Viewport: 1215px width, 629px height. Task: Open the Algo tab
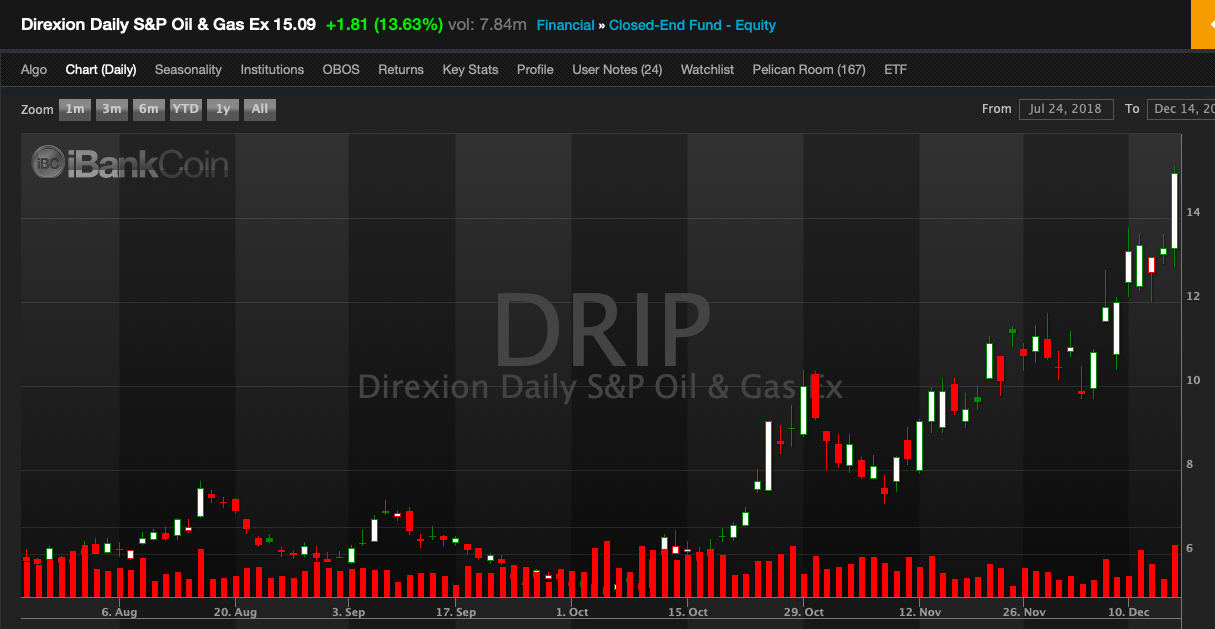34,70
